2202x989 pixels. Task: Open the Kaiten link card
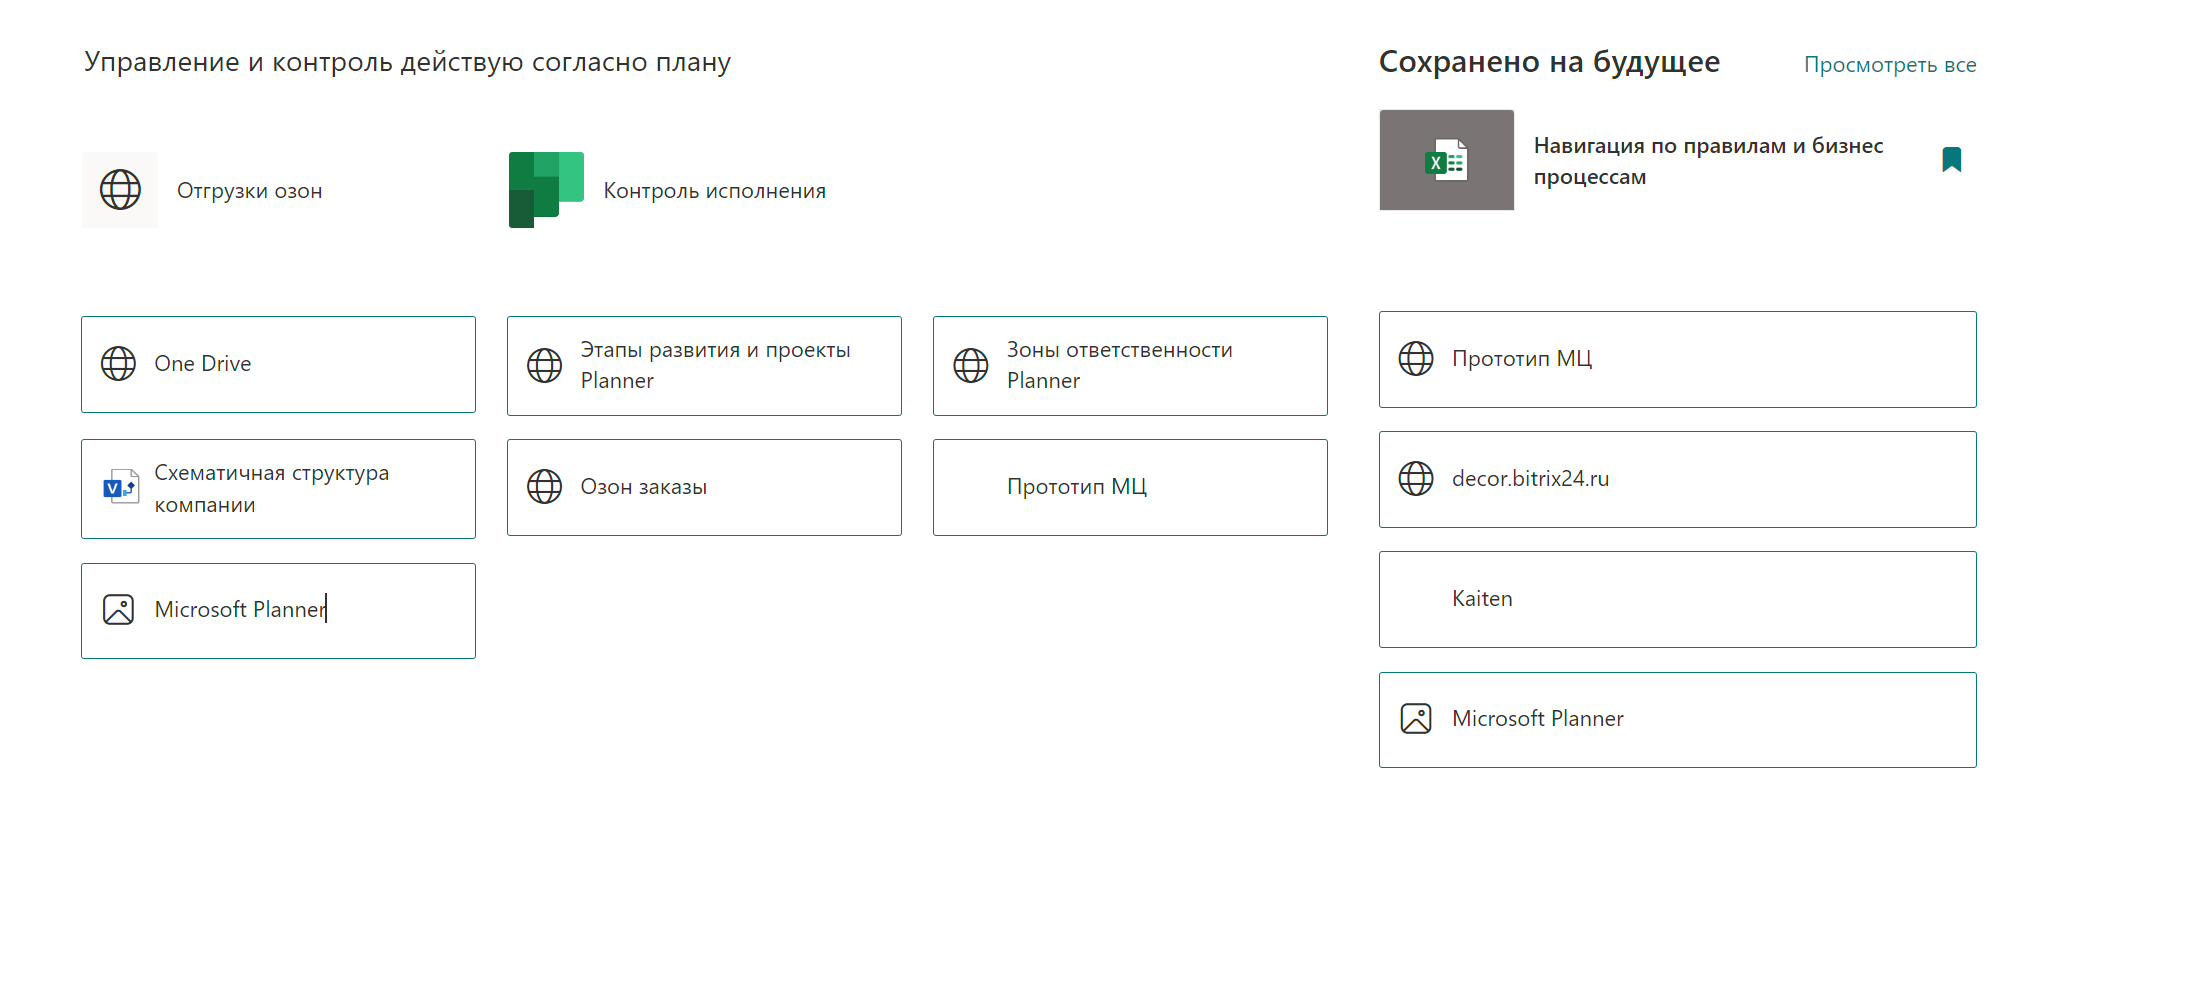(x=1678, y=599)
